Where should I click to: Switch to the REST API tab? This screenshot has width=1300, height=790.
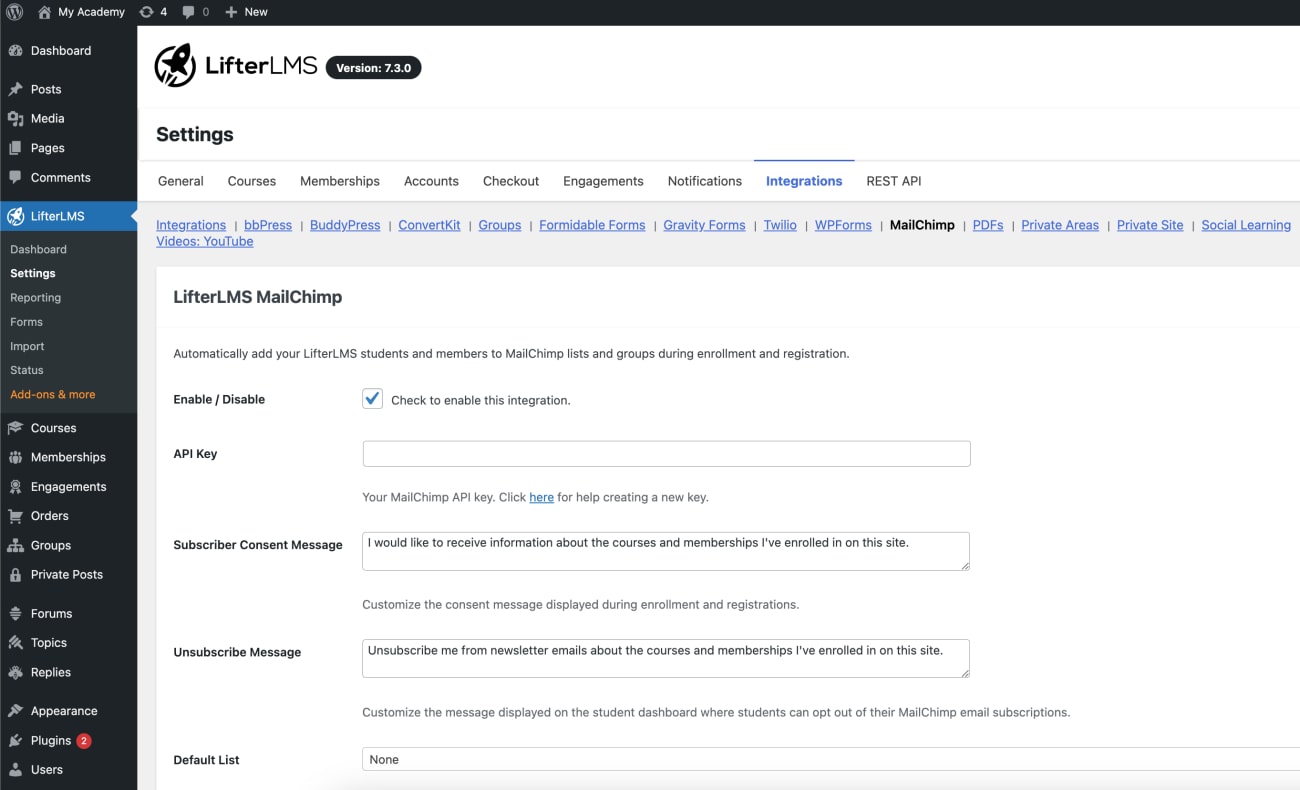click(894, 181)
